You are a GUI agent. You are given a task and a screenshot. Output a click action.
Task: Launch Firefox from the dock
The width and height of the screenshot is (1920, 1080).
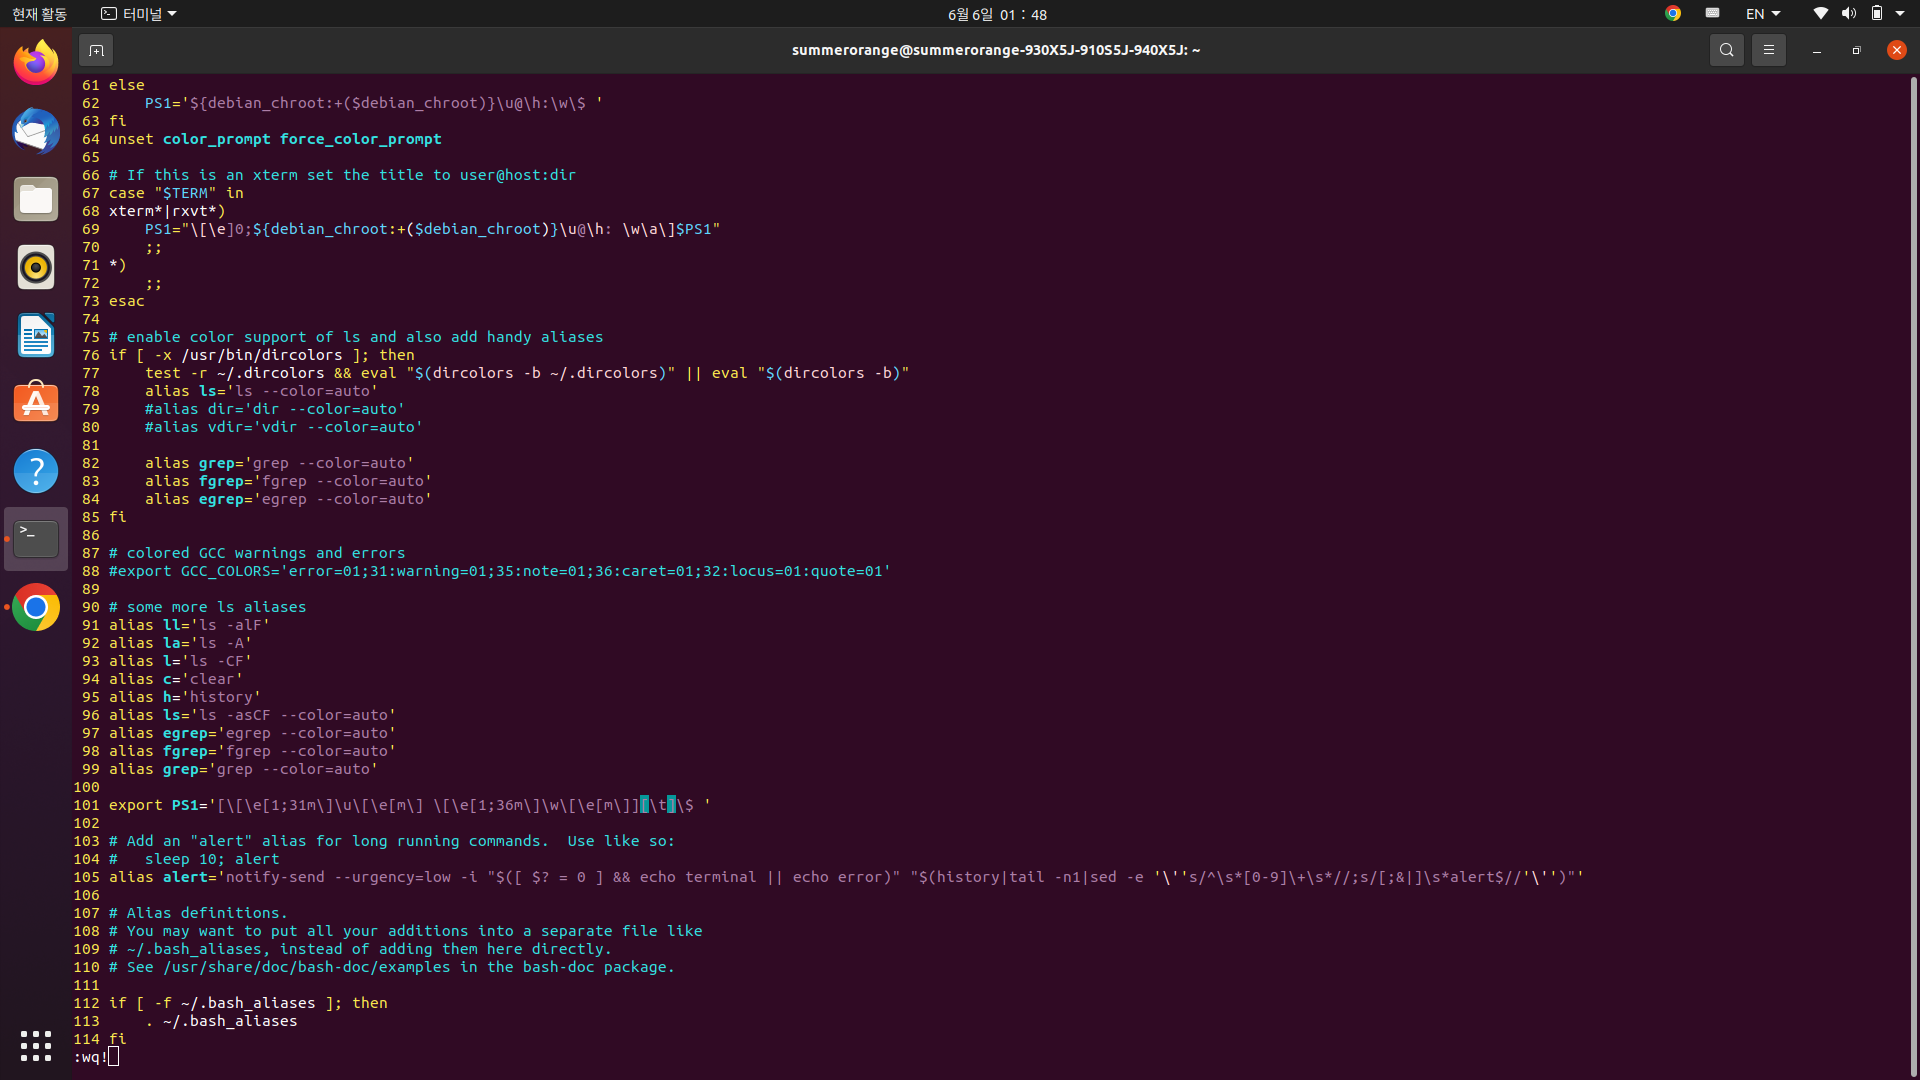(x=36, y=61)
